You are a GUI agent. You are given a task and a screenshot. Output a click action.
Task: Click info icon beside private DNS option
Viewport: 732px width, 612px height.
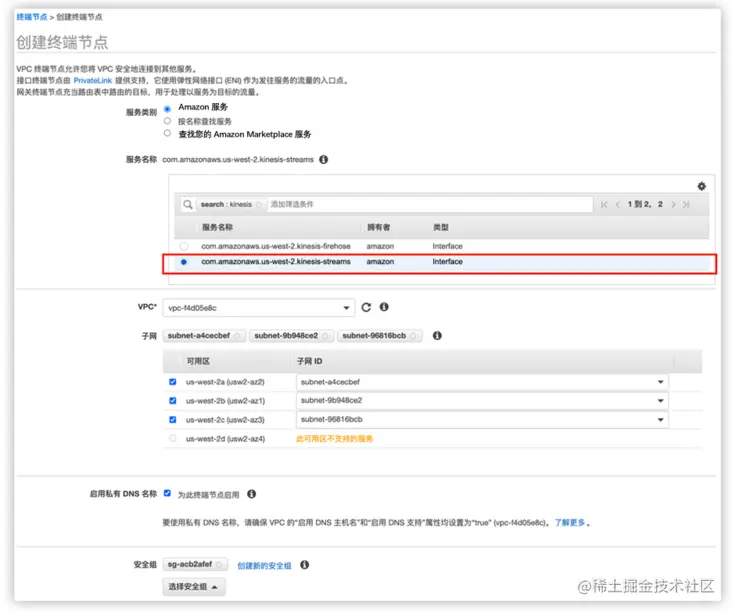252,494
